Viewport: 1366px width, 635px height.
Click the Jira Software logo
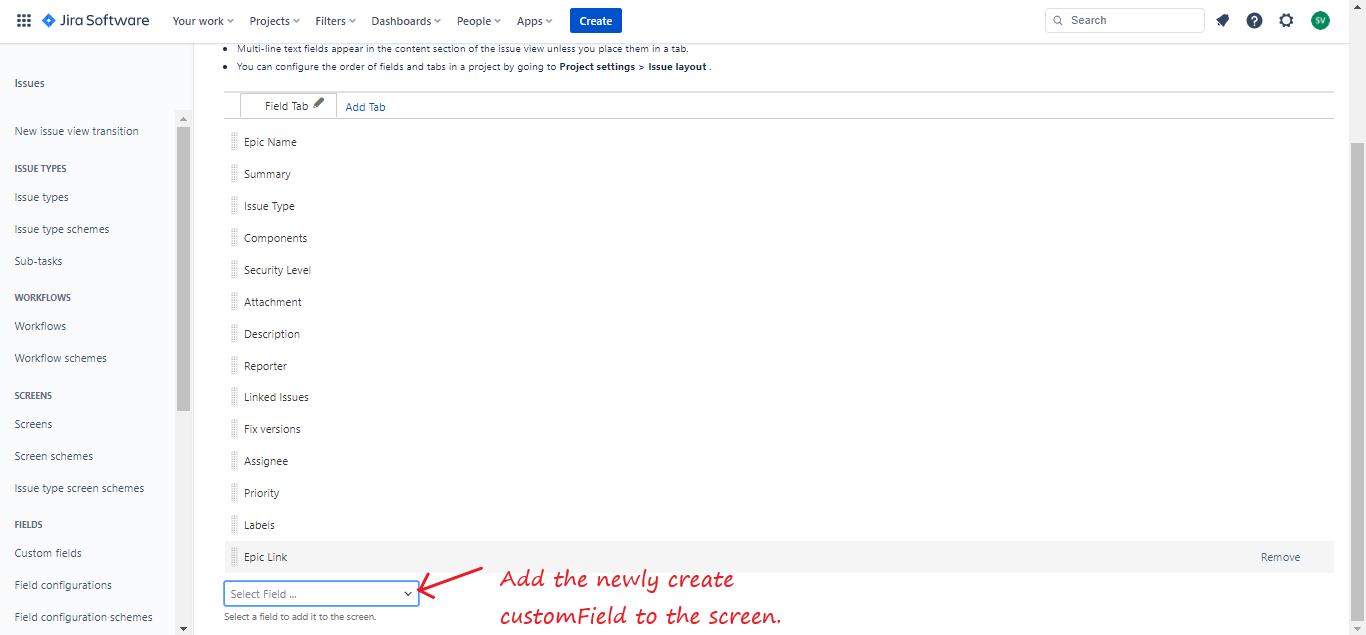coord(96,20)
